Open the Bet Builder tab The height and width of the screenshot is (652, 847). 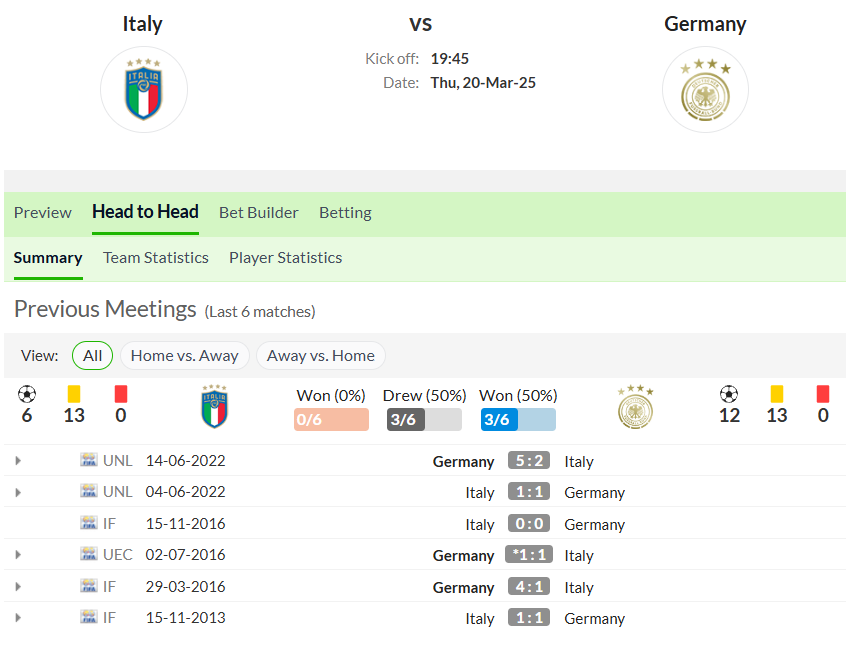click(x=259, y=213)
